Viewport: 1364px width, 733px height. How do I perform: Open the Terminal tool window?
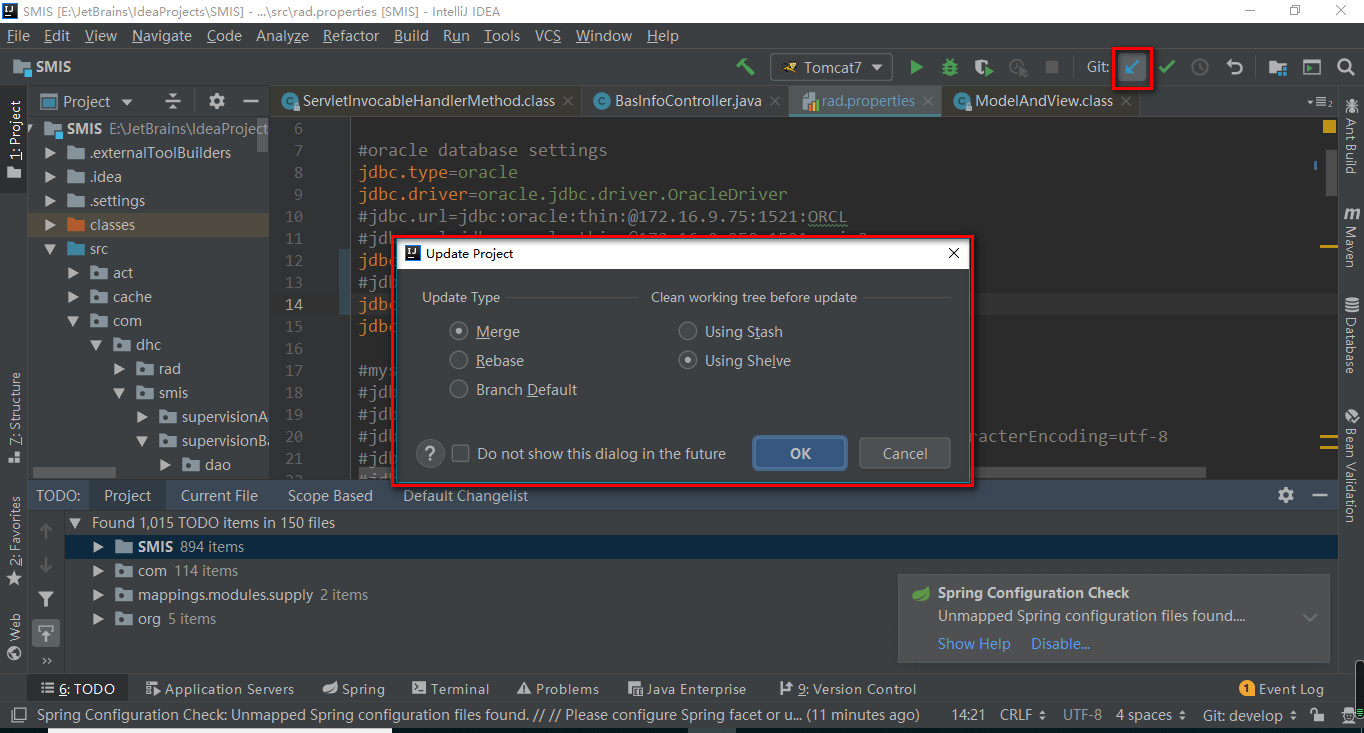(x=449, y=689)
